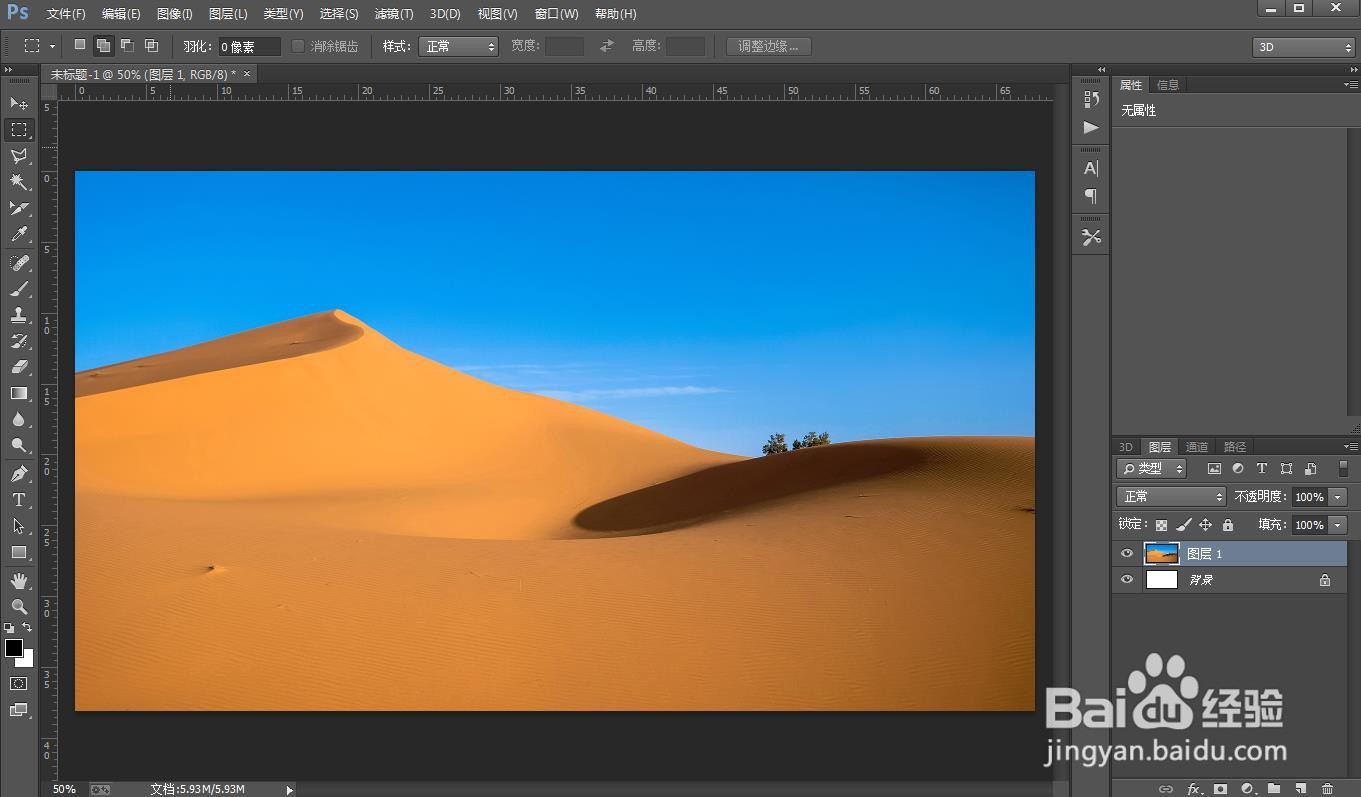The image size is (1361, 797).
Task: Toggle lock transparent pixels
Action: 1161,525
